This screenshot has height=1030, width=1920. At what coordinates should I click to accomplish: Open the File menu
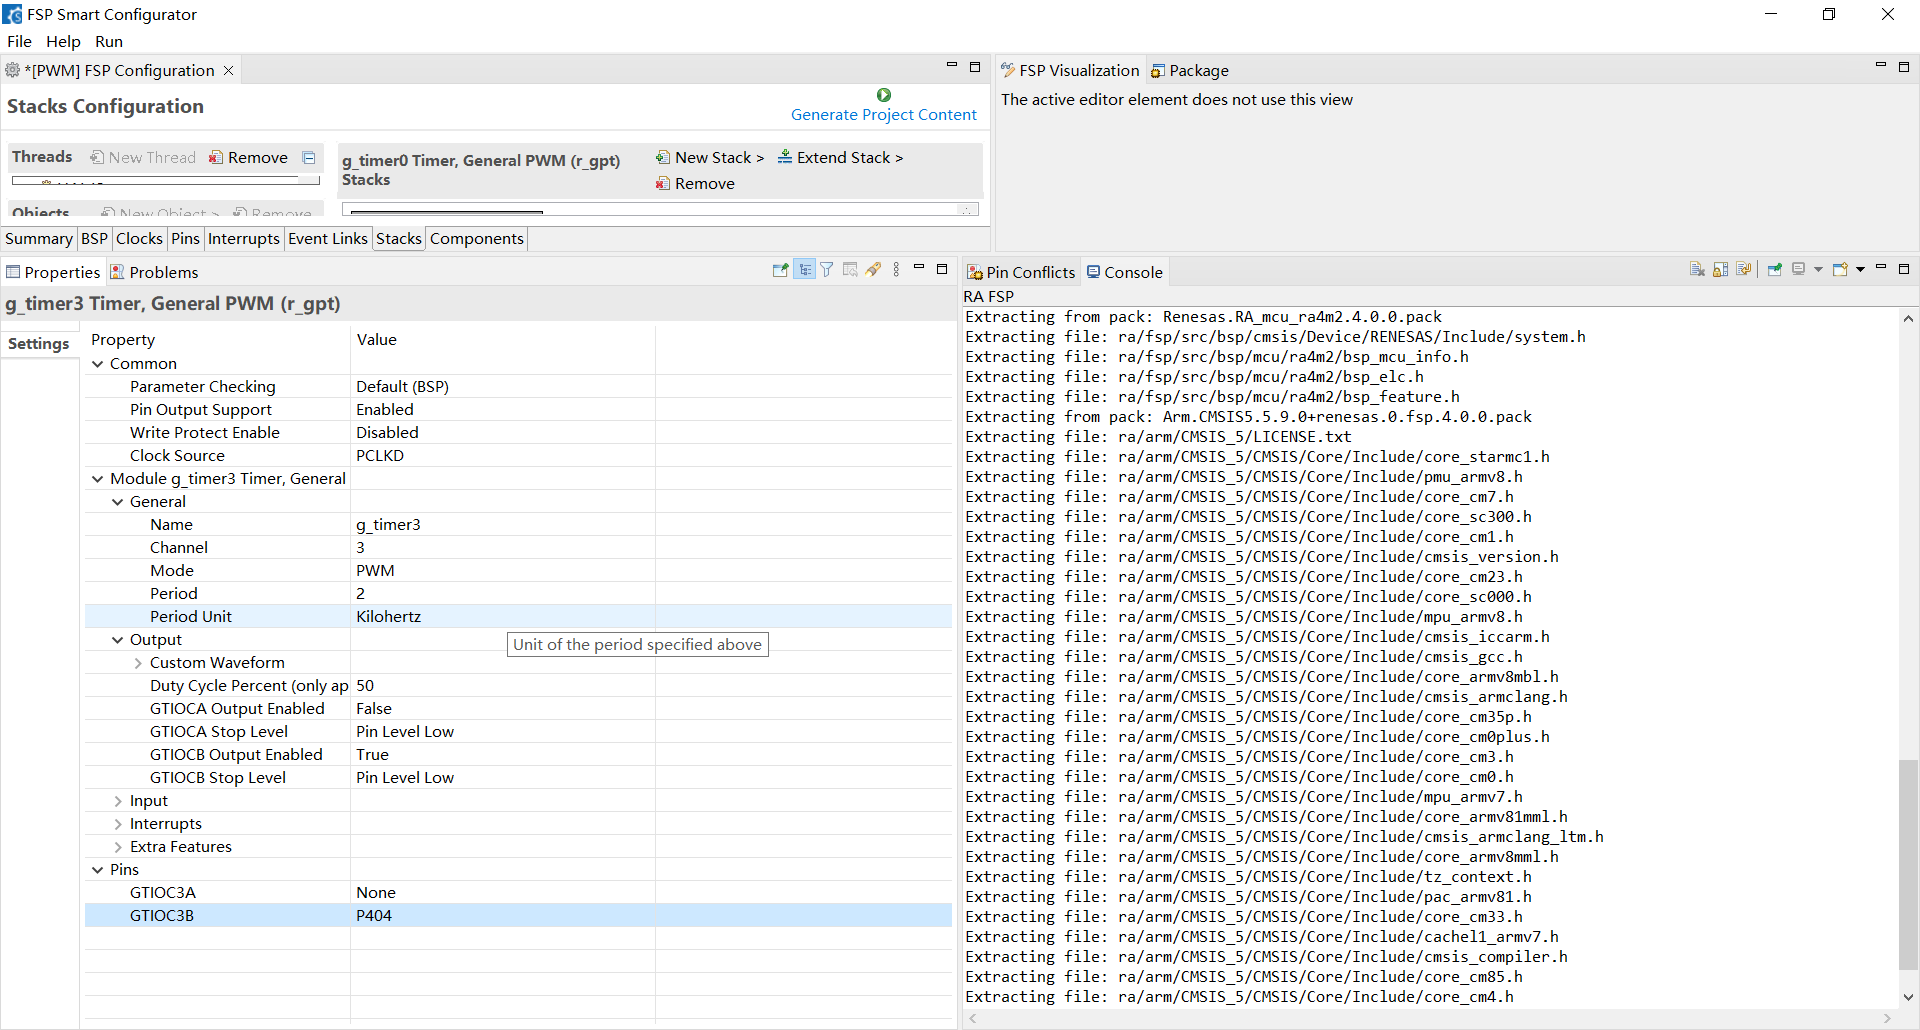coord(20,41)
